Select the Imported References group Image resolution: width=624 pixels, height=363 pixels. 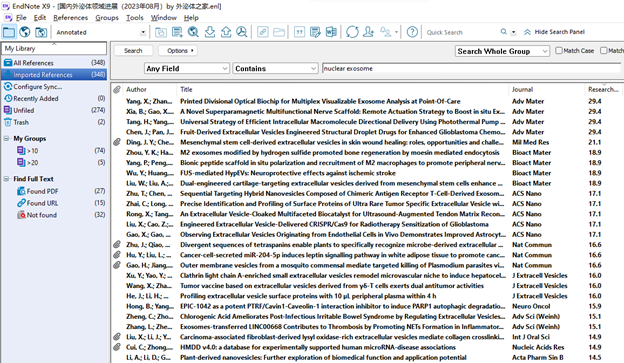point(55,74)
